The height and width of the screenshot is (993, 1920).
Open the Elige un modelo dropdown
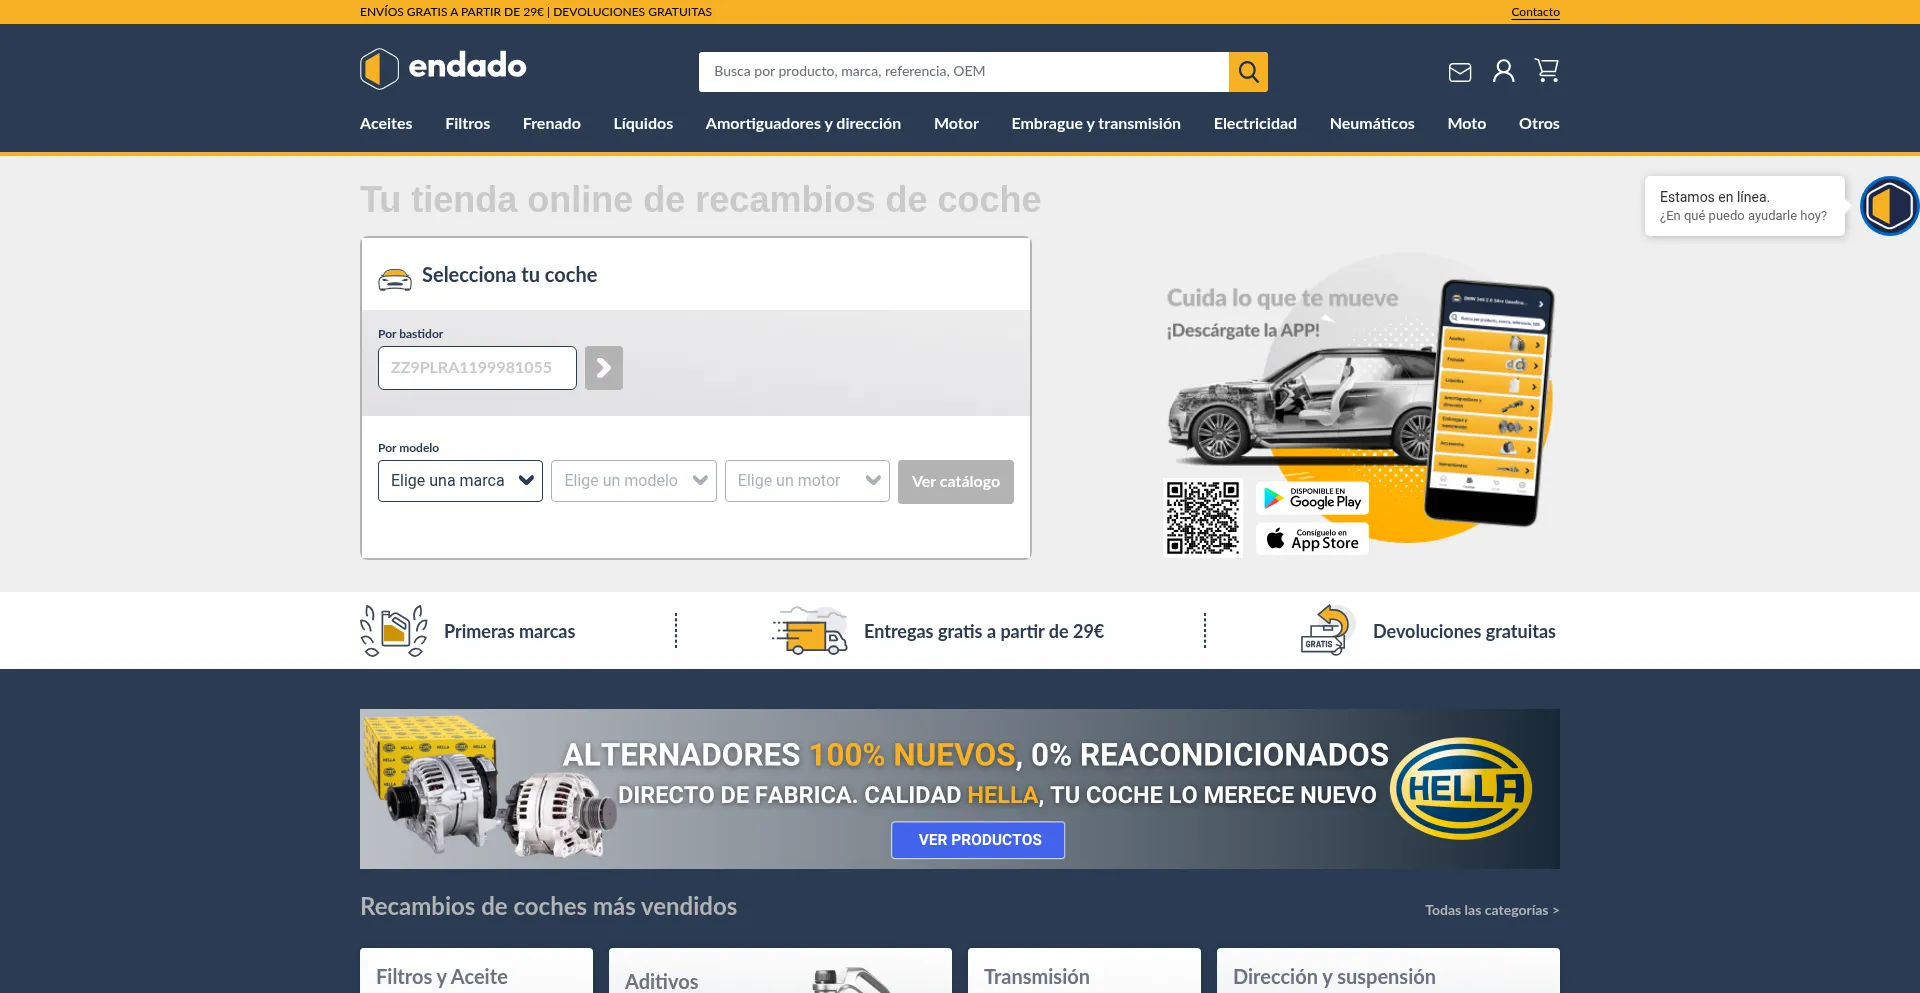pyautogui.click(x=634, y=481)
